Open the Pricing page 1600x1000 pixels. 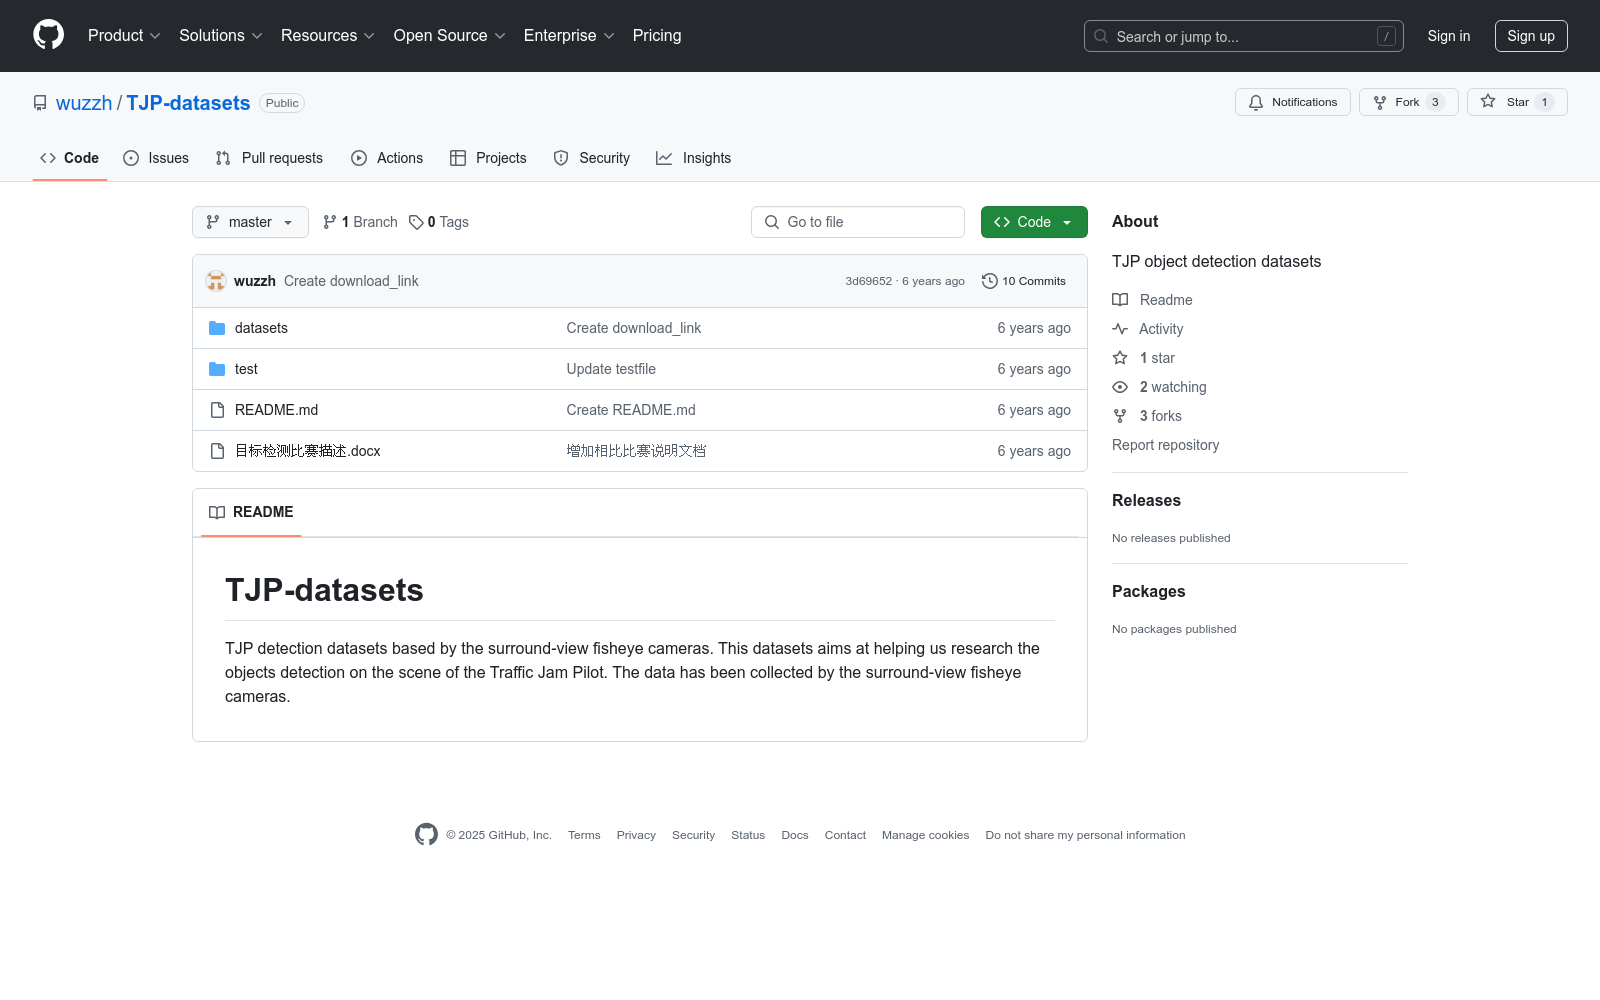tap(657, 36)
